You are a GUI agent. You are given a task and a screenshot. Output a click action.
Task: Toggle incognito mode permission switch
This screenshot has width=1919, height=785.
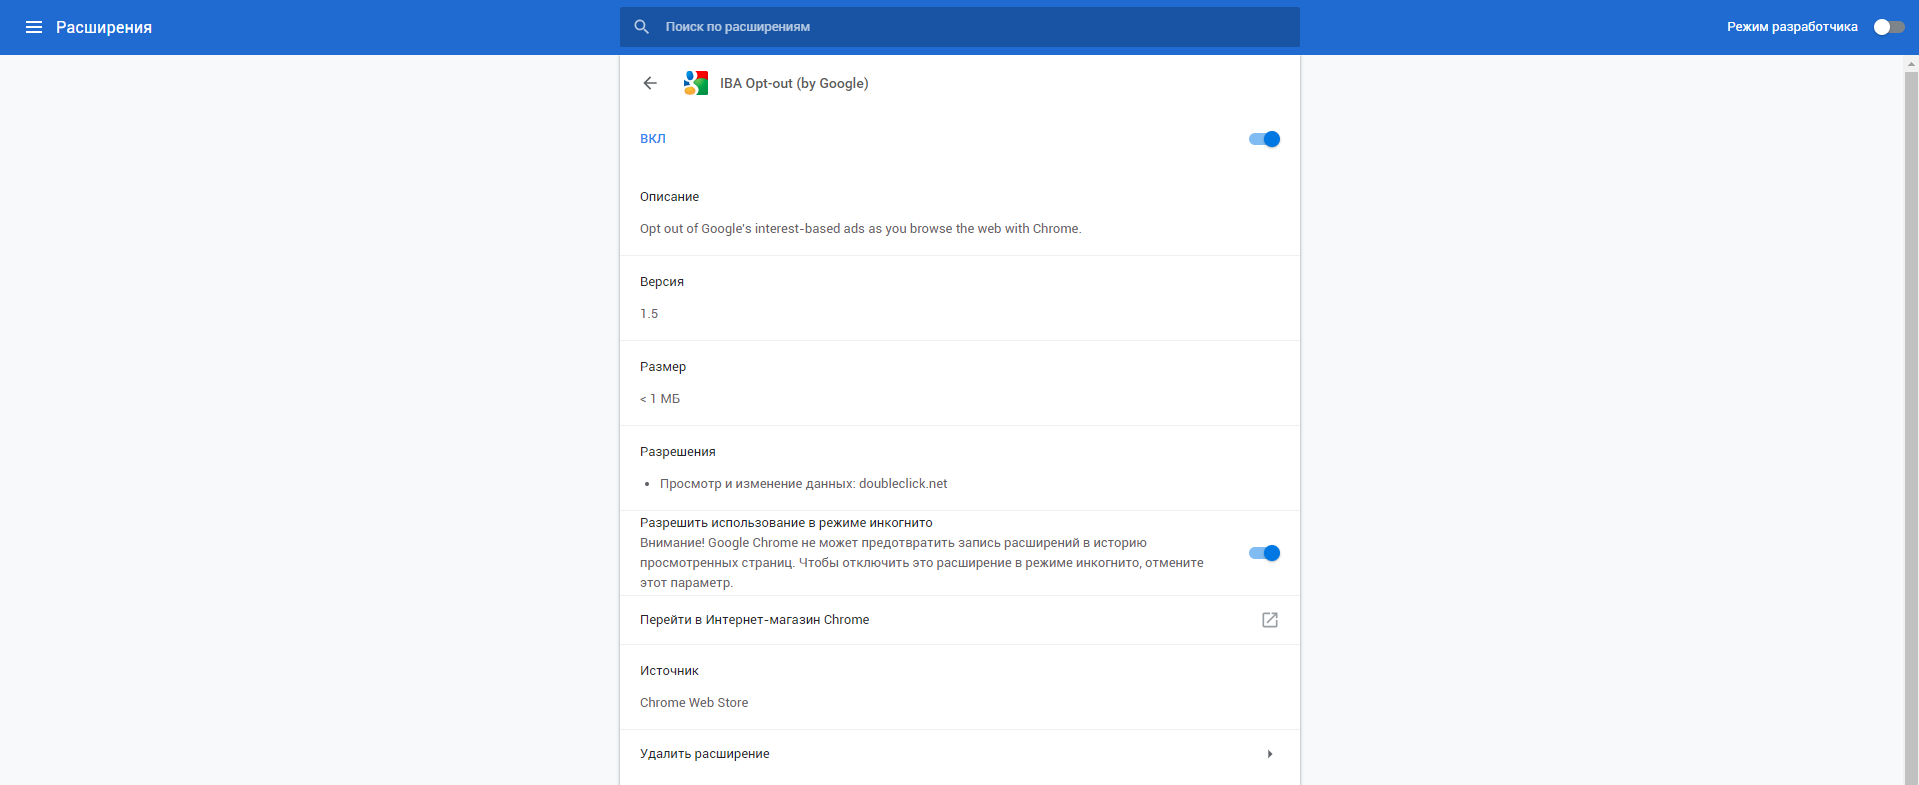coord(1264,553)
